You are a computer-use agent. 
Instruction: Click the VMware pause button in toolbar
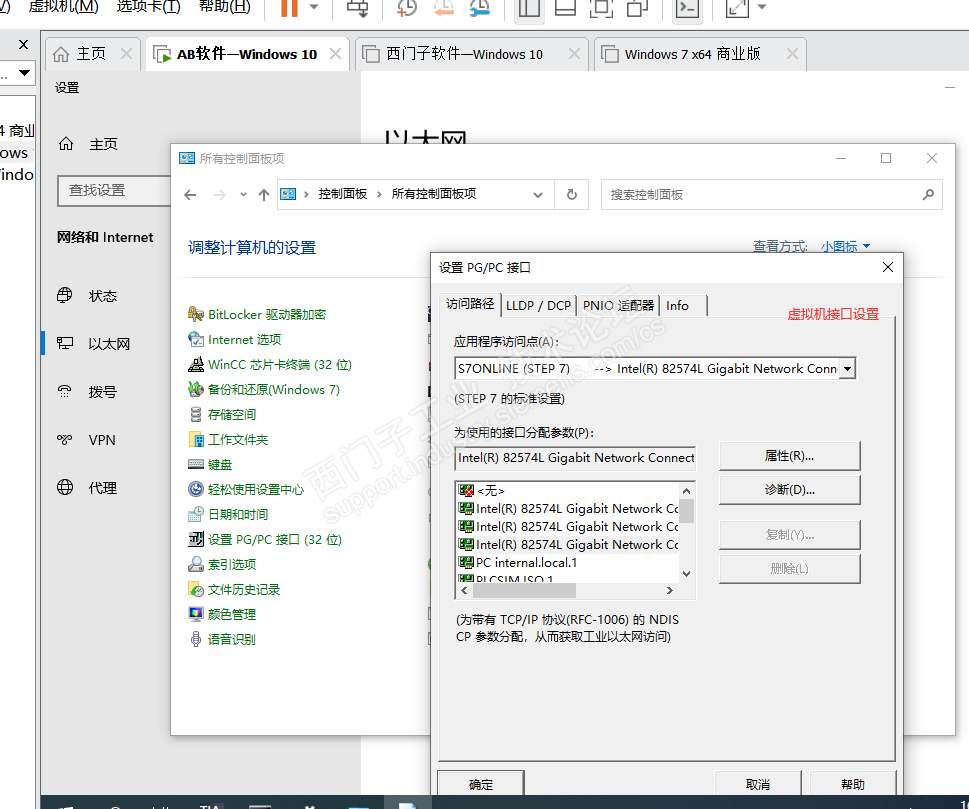289,7
